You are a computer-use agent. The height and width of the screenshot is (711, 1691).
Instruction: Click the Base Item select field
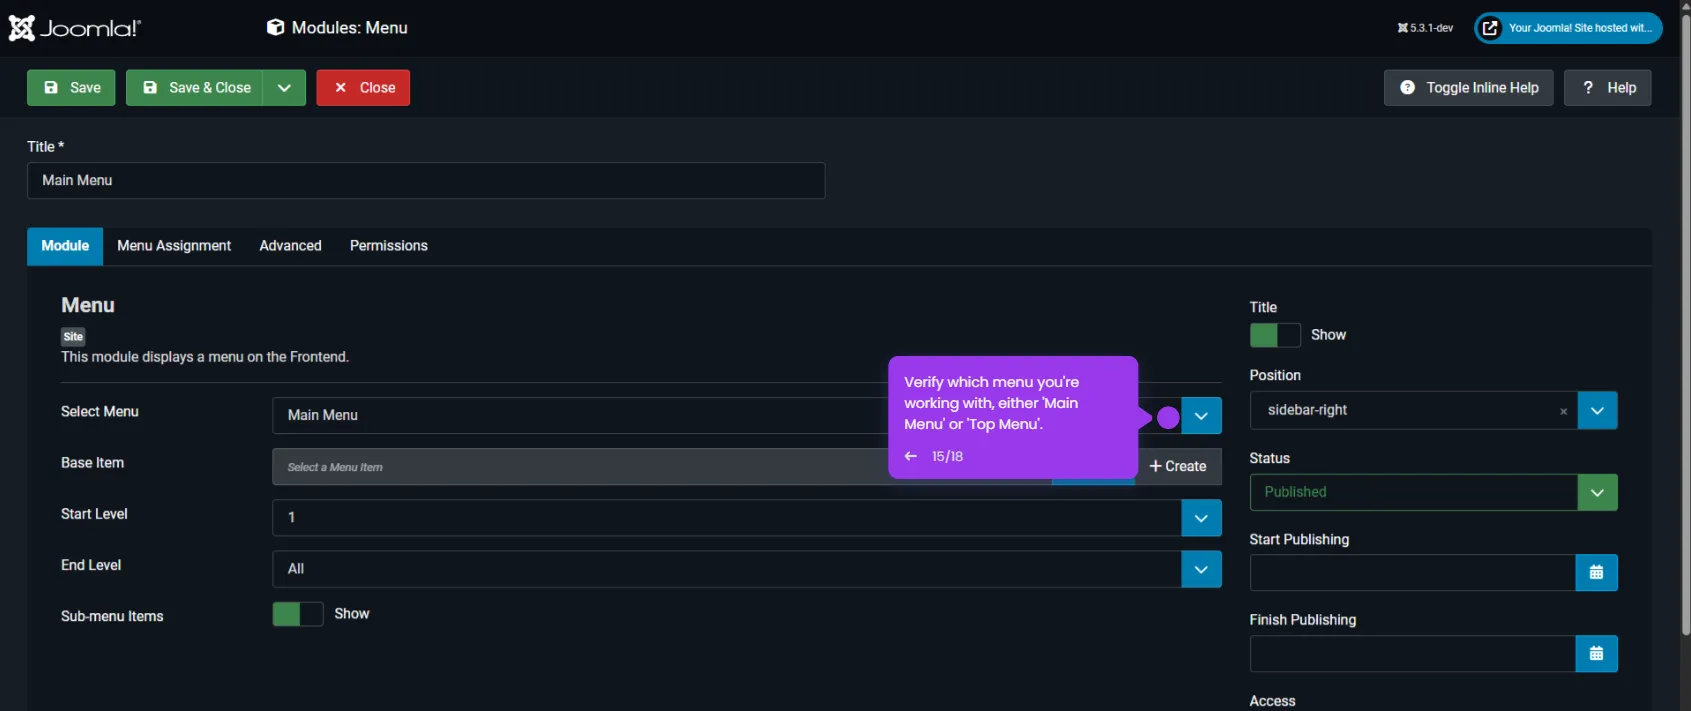[x=662, y=467]
